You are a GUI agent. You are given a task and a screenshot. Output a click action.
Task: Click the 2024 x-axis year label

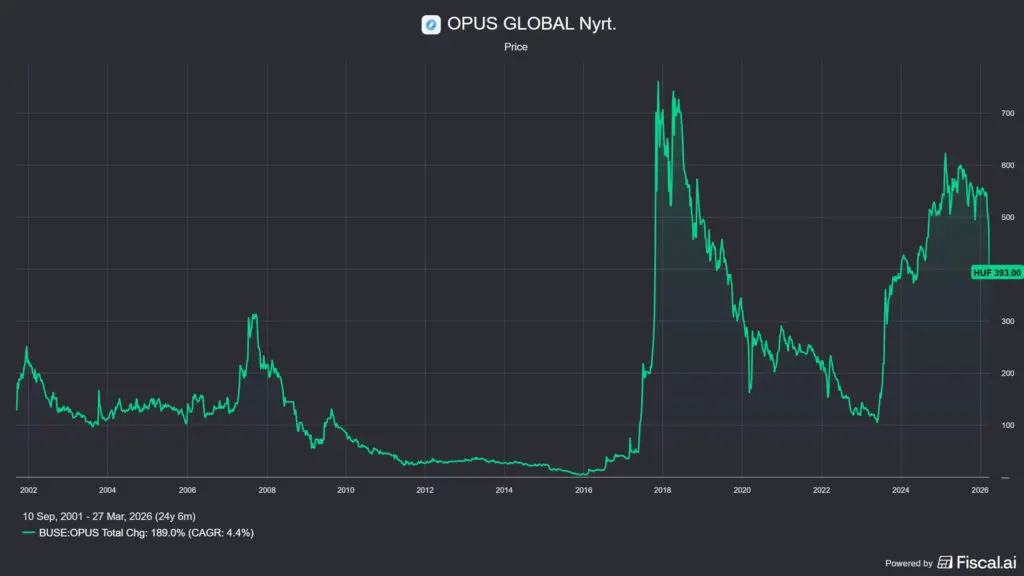click(x=901, y=490)
